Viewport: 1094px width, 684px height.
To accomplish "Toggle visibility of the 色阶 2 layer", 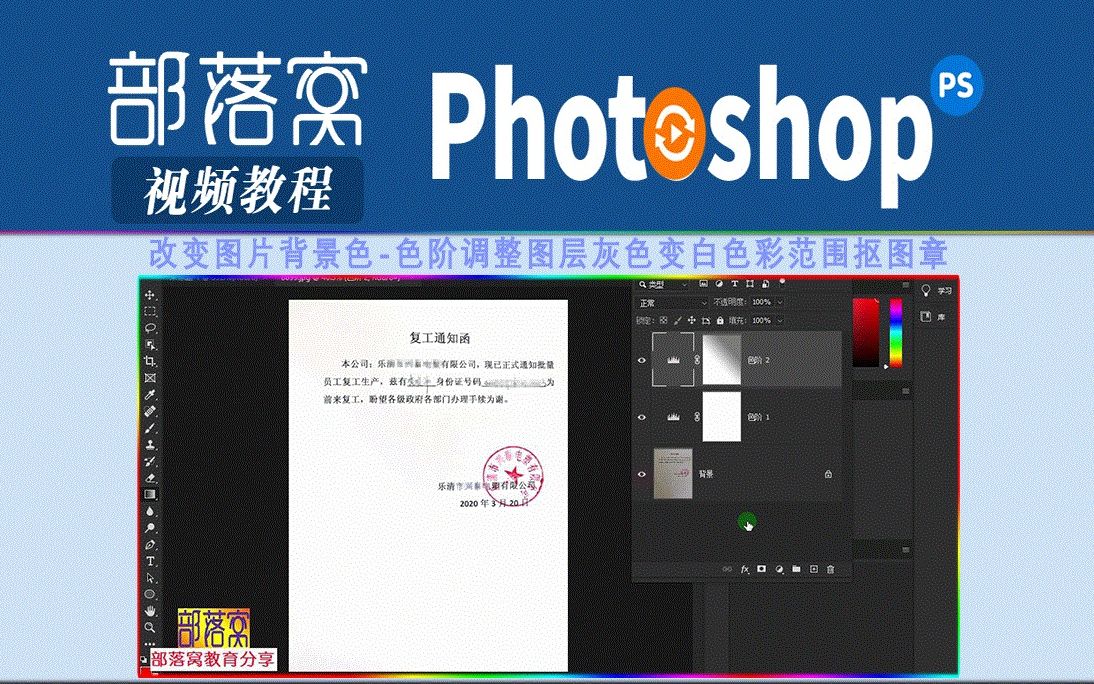I will 641,359.
